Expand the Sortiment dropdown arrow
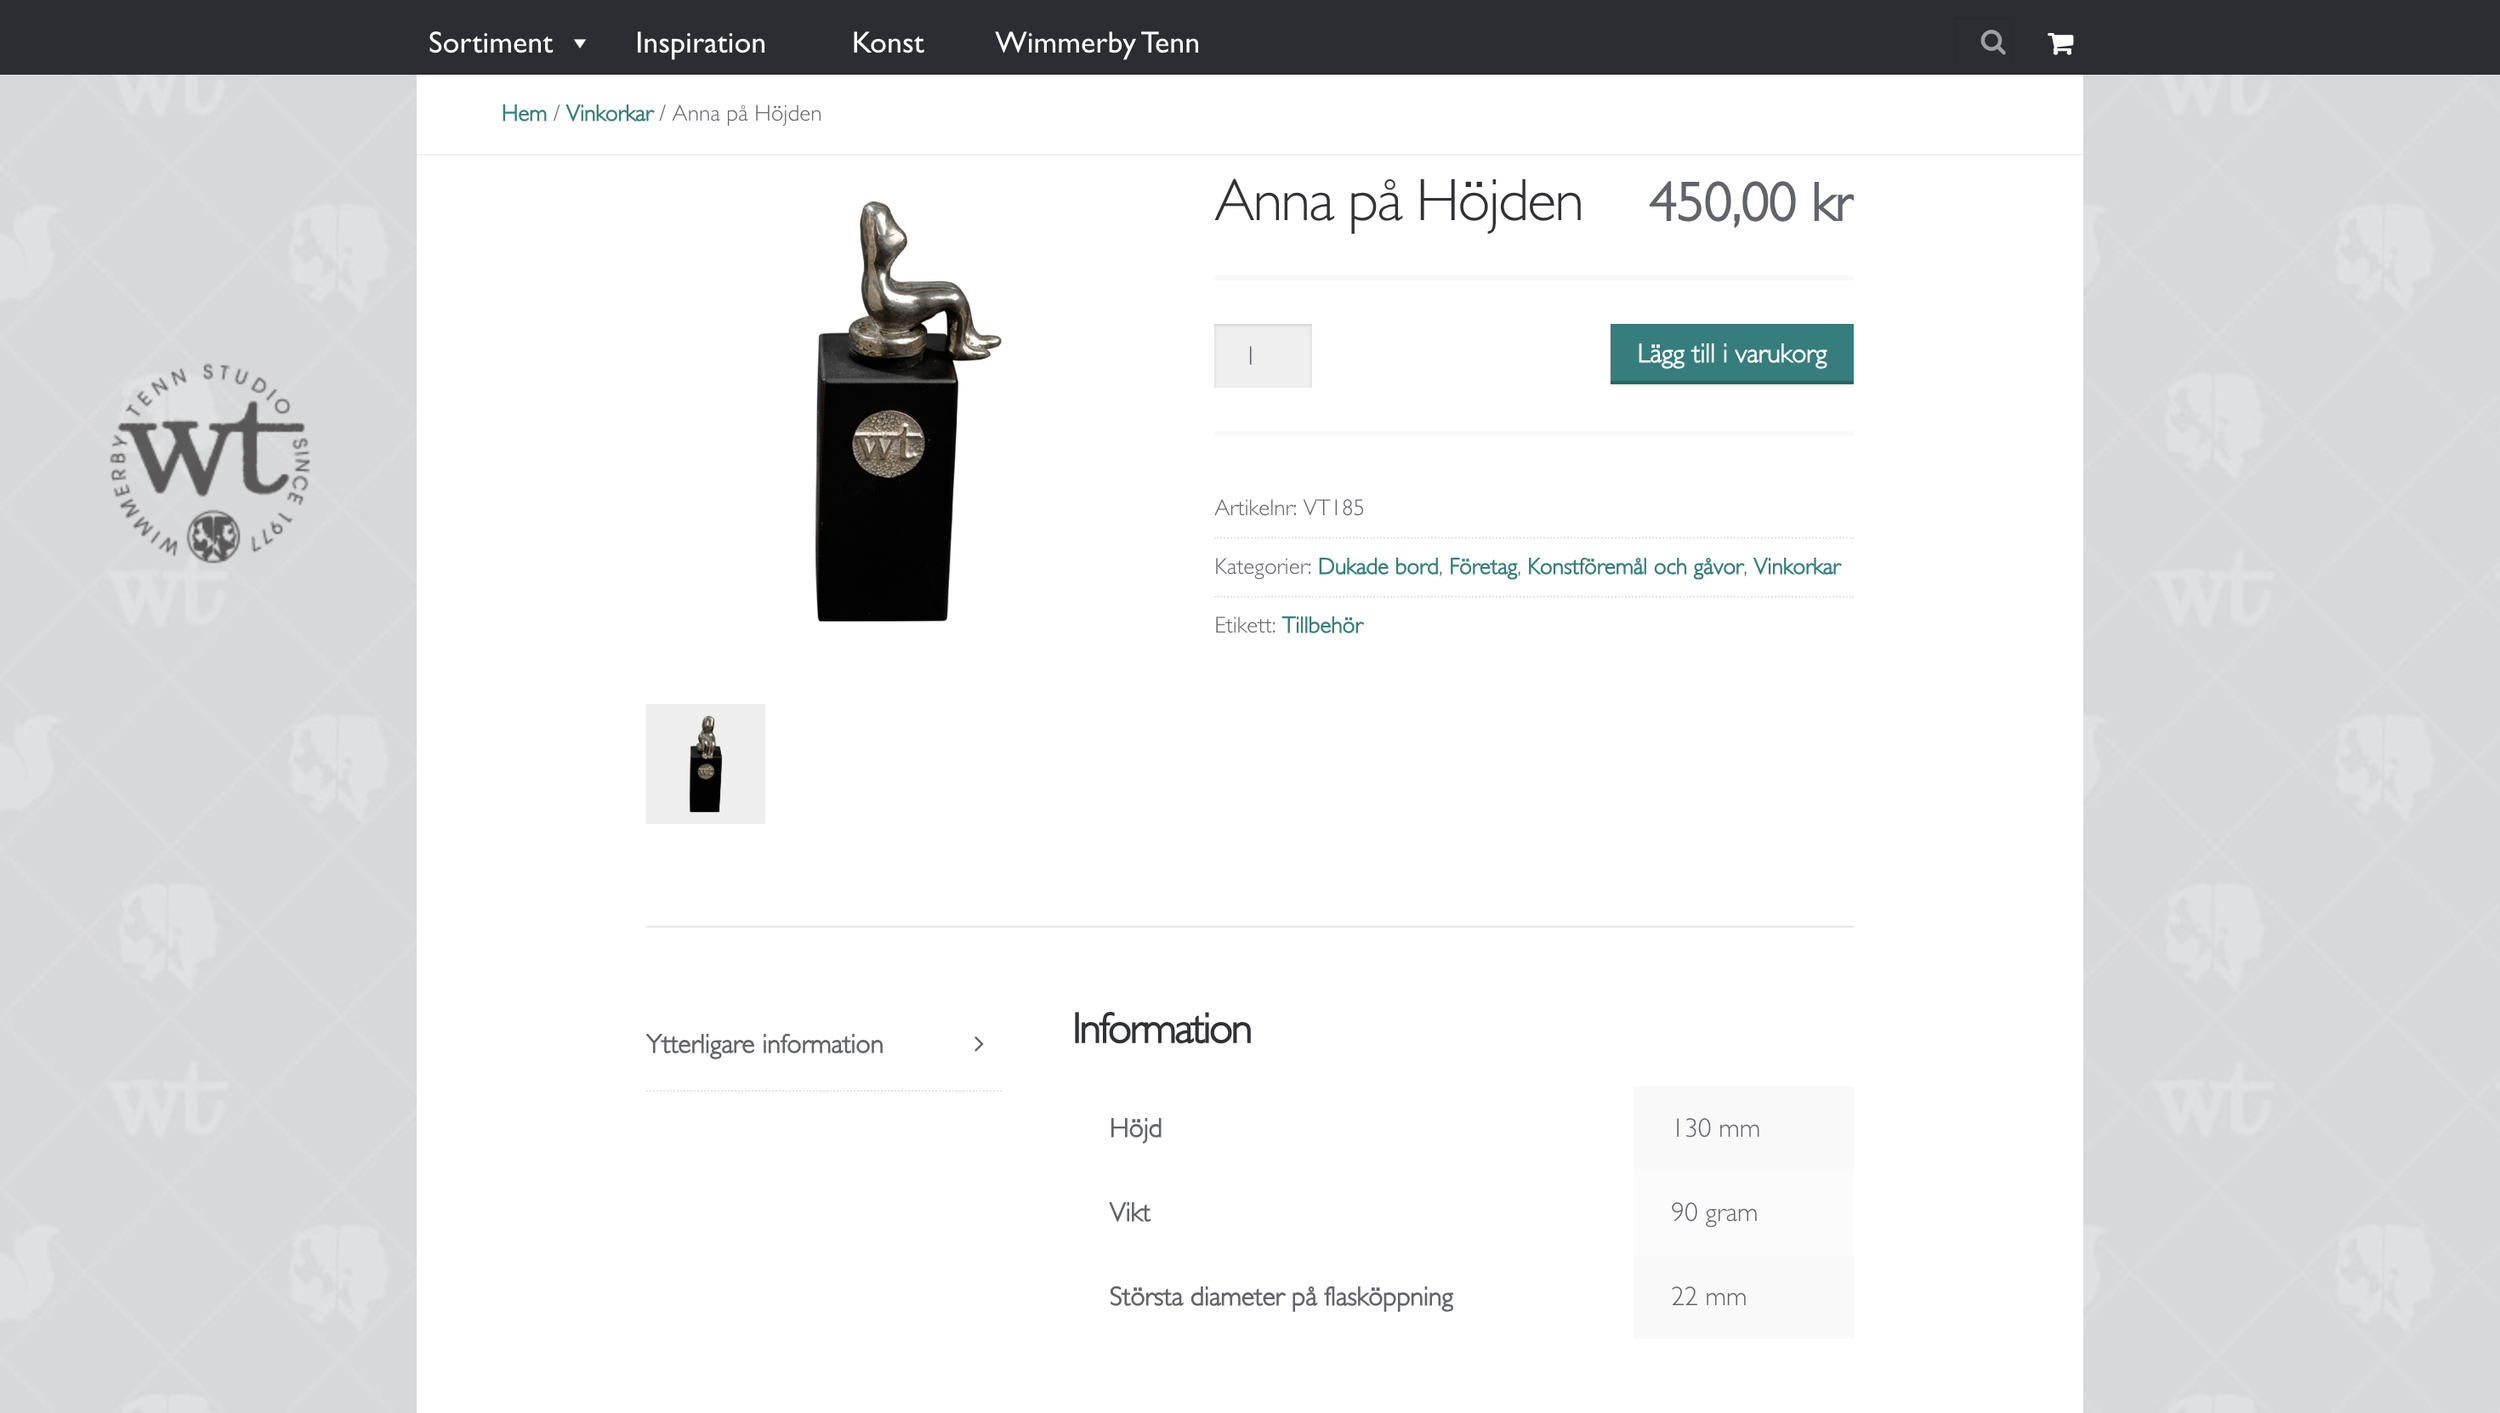2500x1413 pixels. tap(580, 43)
